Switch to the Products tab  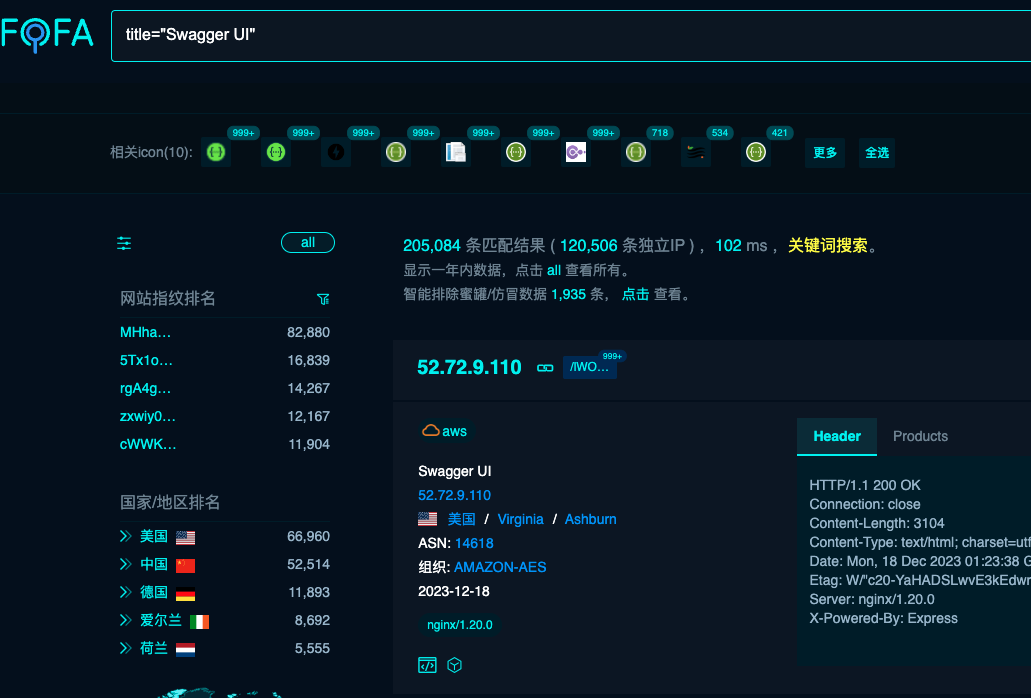click(x=920, y=436)
